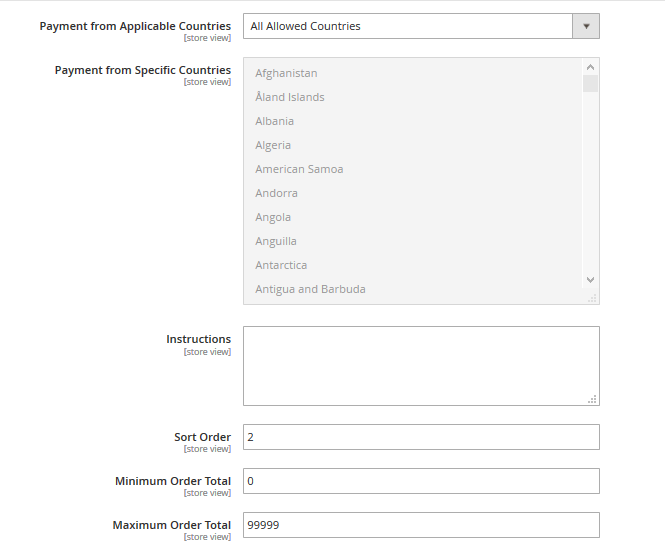The image size is (665, 559).
Task: Click the Sort Order input field
Action: (x=421, y=437)
